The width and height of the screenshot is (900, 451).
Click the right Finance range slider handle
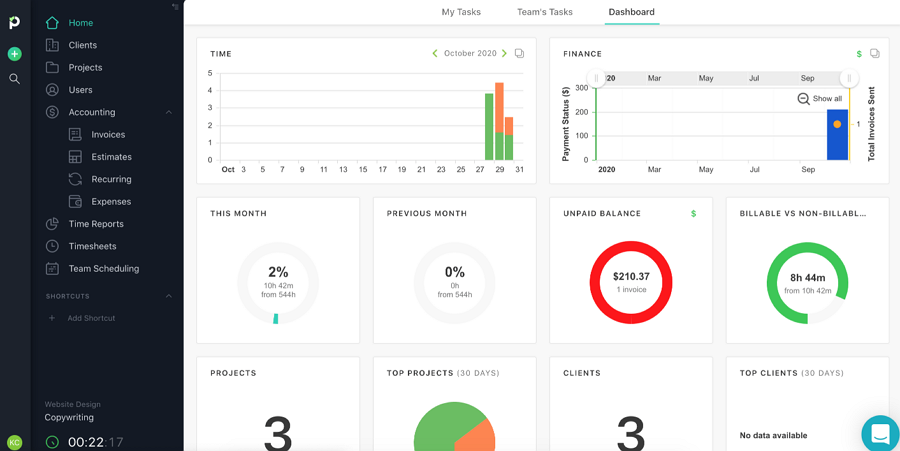pos(849,78)
